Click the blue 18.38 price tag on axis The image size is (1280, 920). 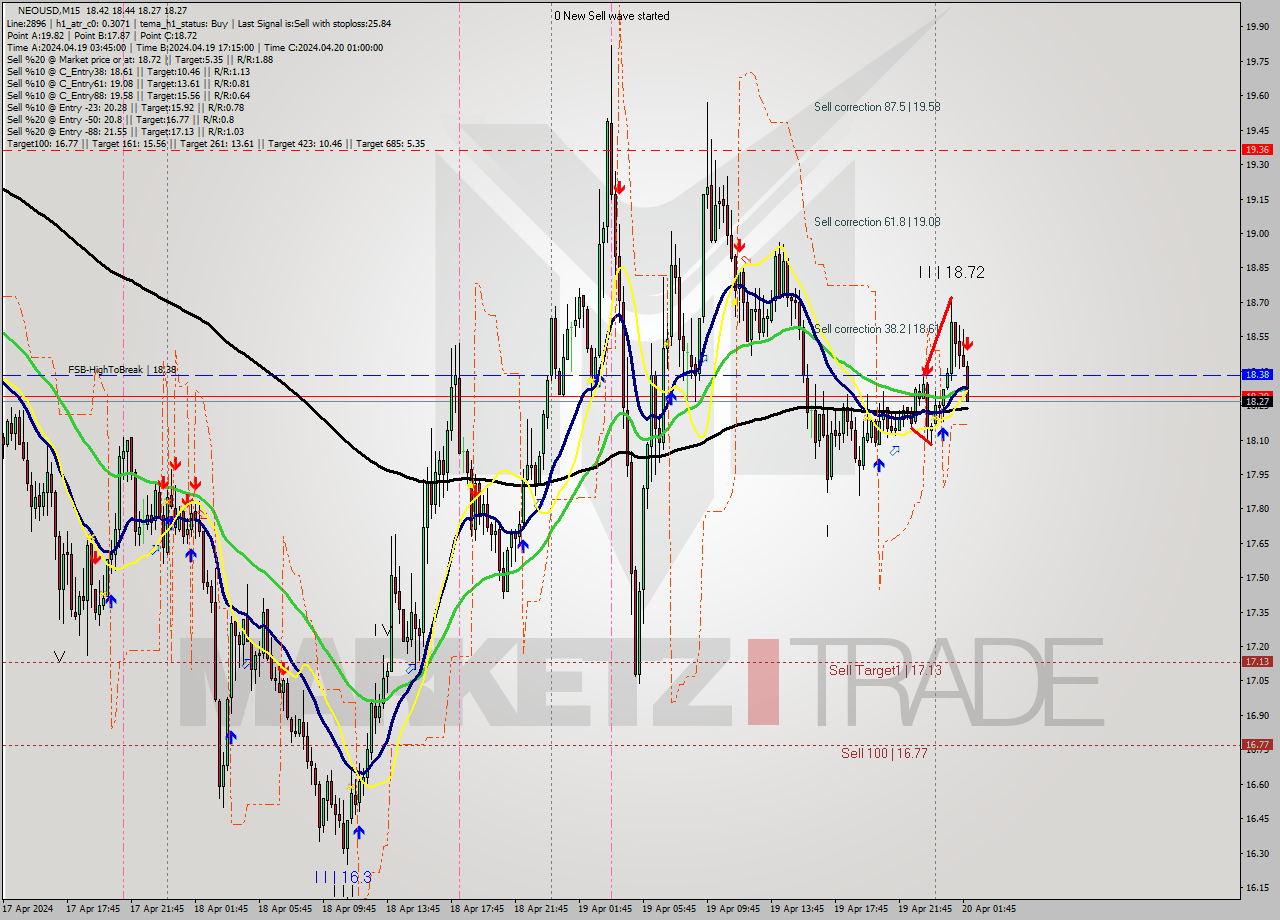[1257, 374]
